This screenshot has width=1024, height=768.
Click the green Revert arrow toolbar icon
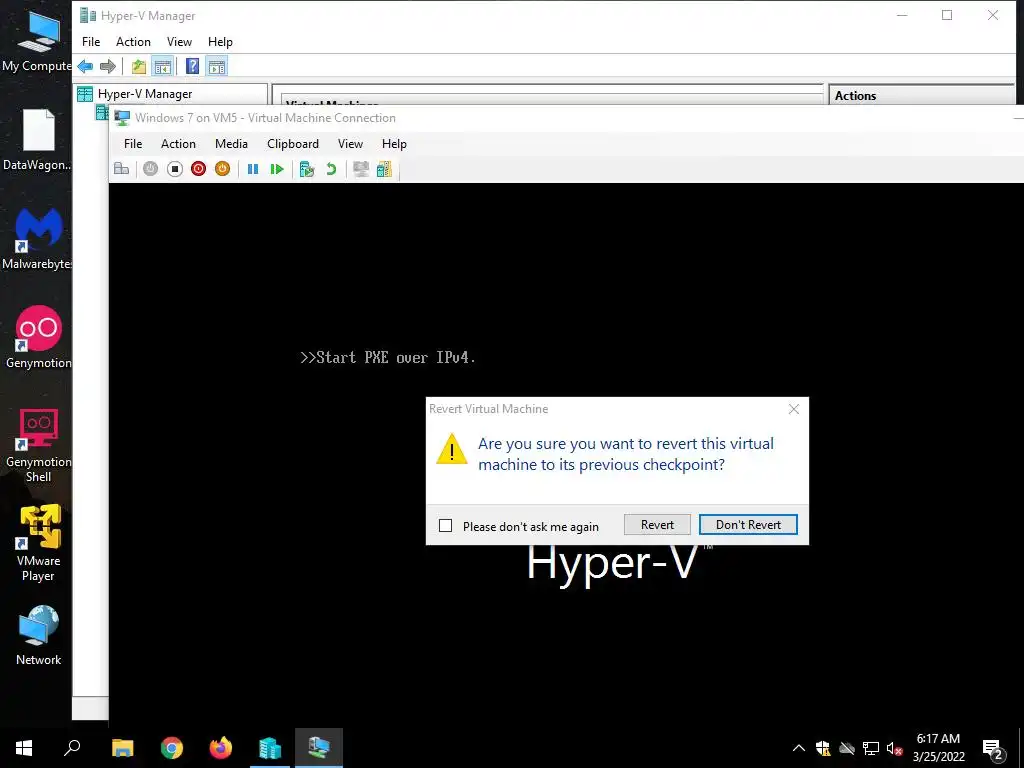coord(331,169)
